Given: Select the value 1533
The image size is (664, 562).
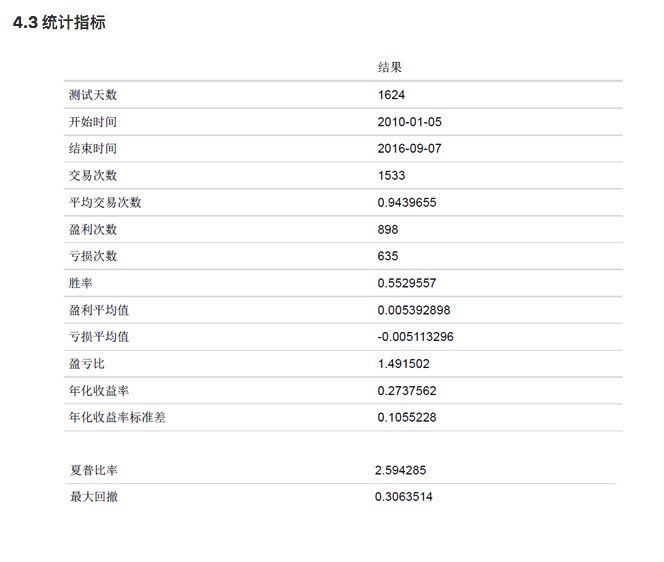Looking at the screenshot, I should 391,175.
